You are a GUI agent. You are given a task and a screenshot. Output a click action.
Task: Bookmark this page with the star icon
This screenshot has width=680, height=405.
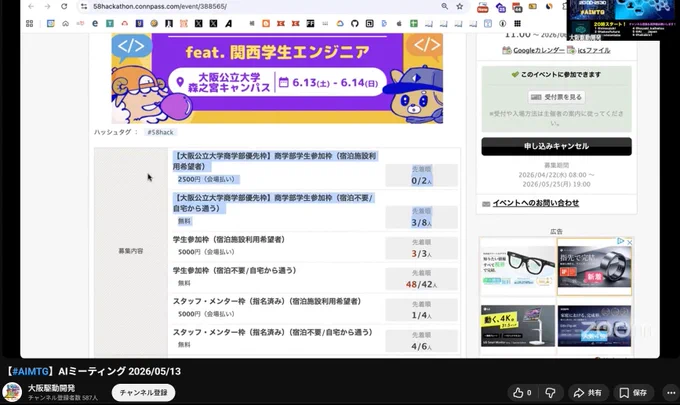point(460,7)
